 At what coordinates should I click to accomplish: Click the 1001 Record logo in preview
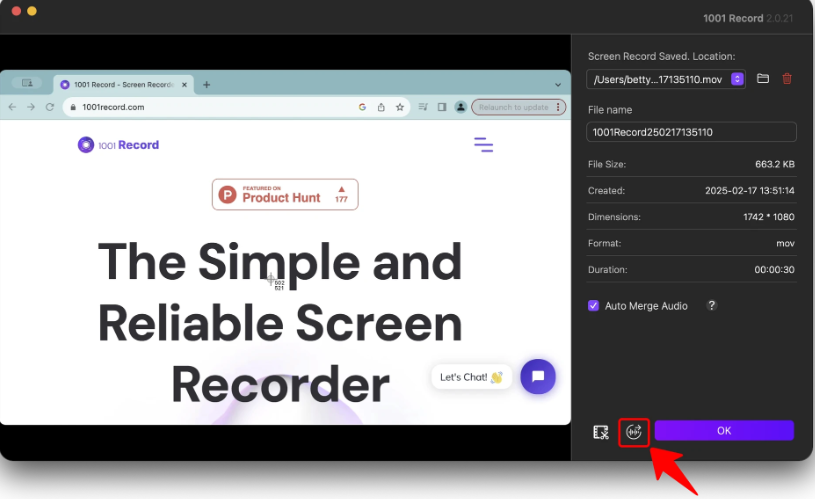[x=119, y=145]
